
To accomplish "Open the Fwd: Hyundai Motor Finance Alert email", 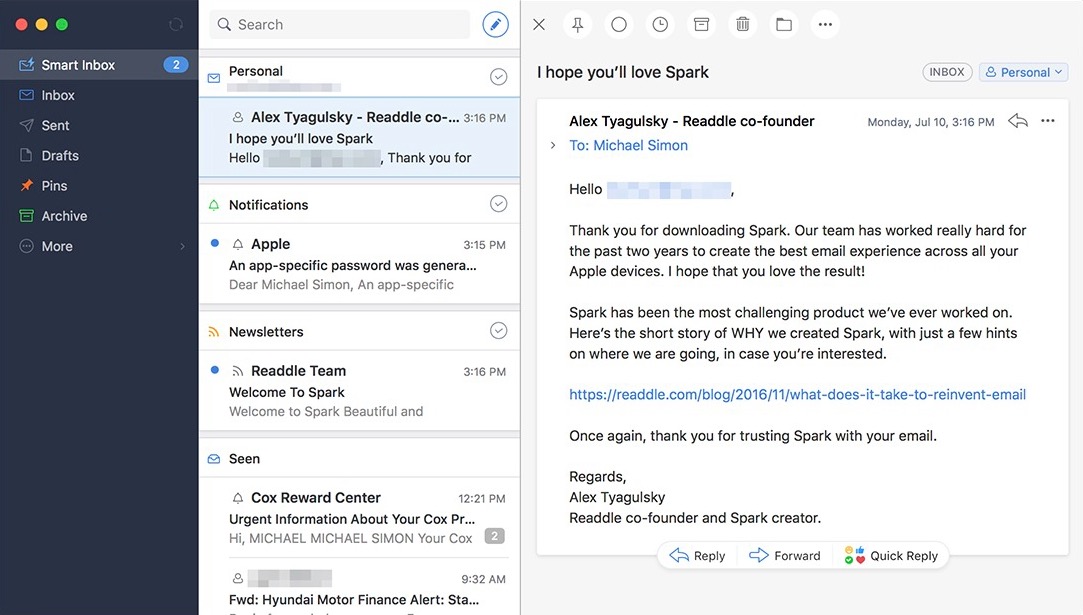I will (360, 587).
